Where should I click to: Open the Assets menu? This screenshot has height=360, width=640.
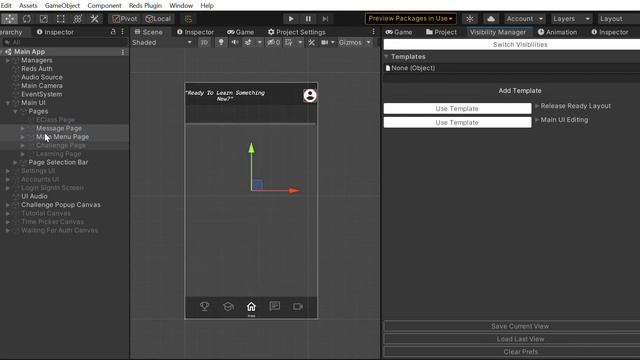coord(28,5)
